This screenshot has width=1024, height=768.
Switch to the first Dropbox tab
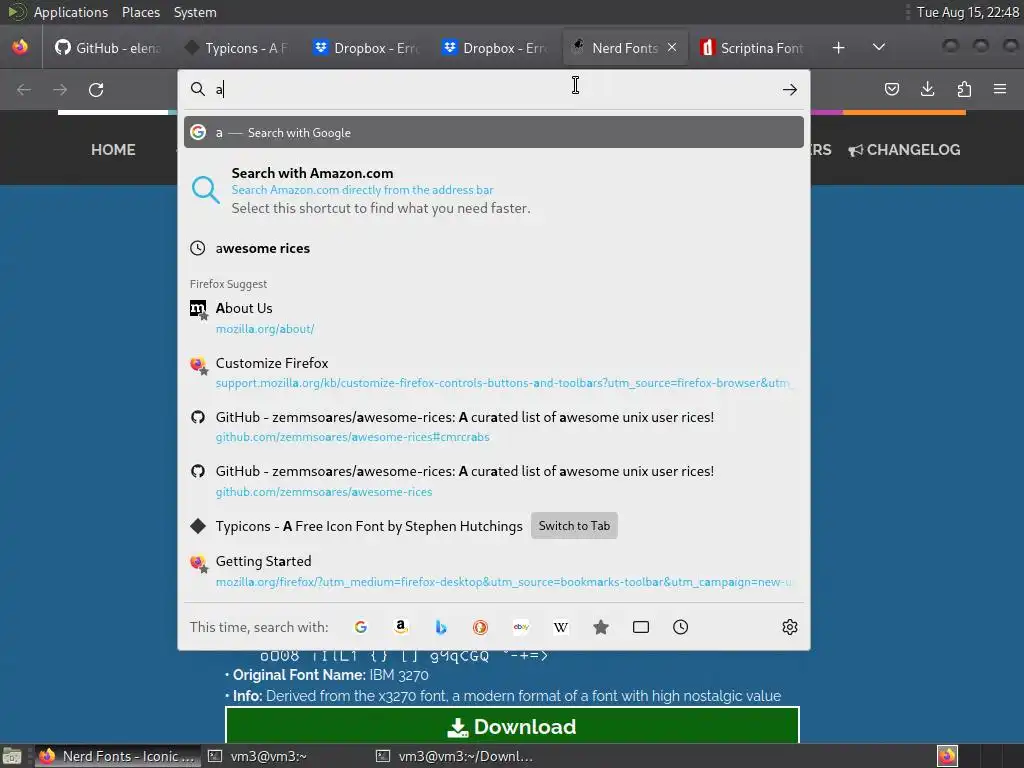[x=366, y=48]
